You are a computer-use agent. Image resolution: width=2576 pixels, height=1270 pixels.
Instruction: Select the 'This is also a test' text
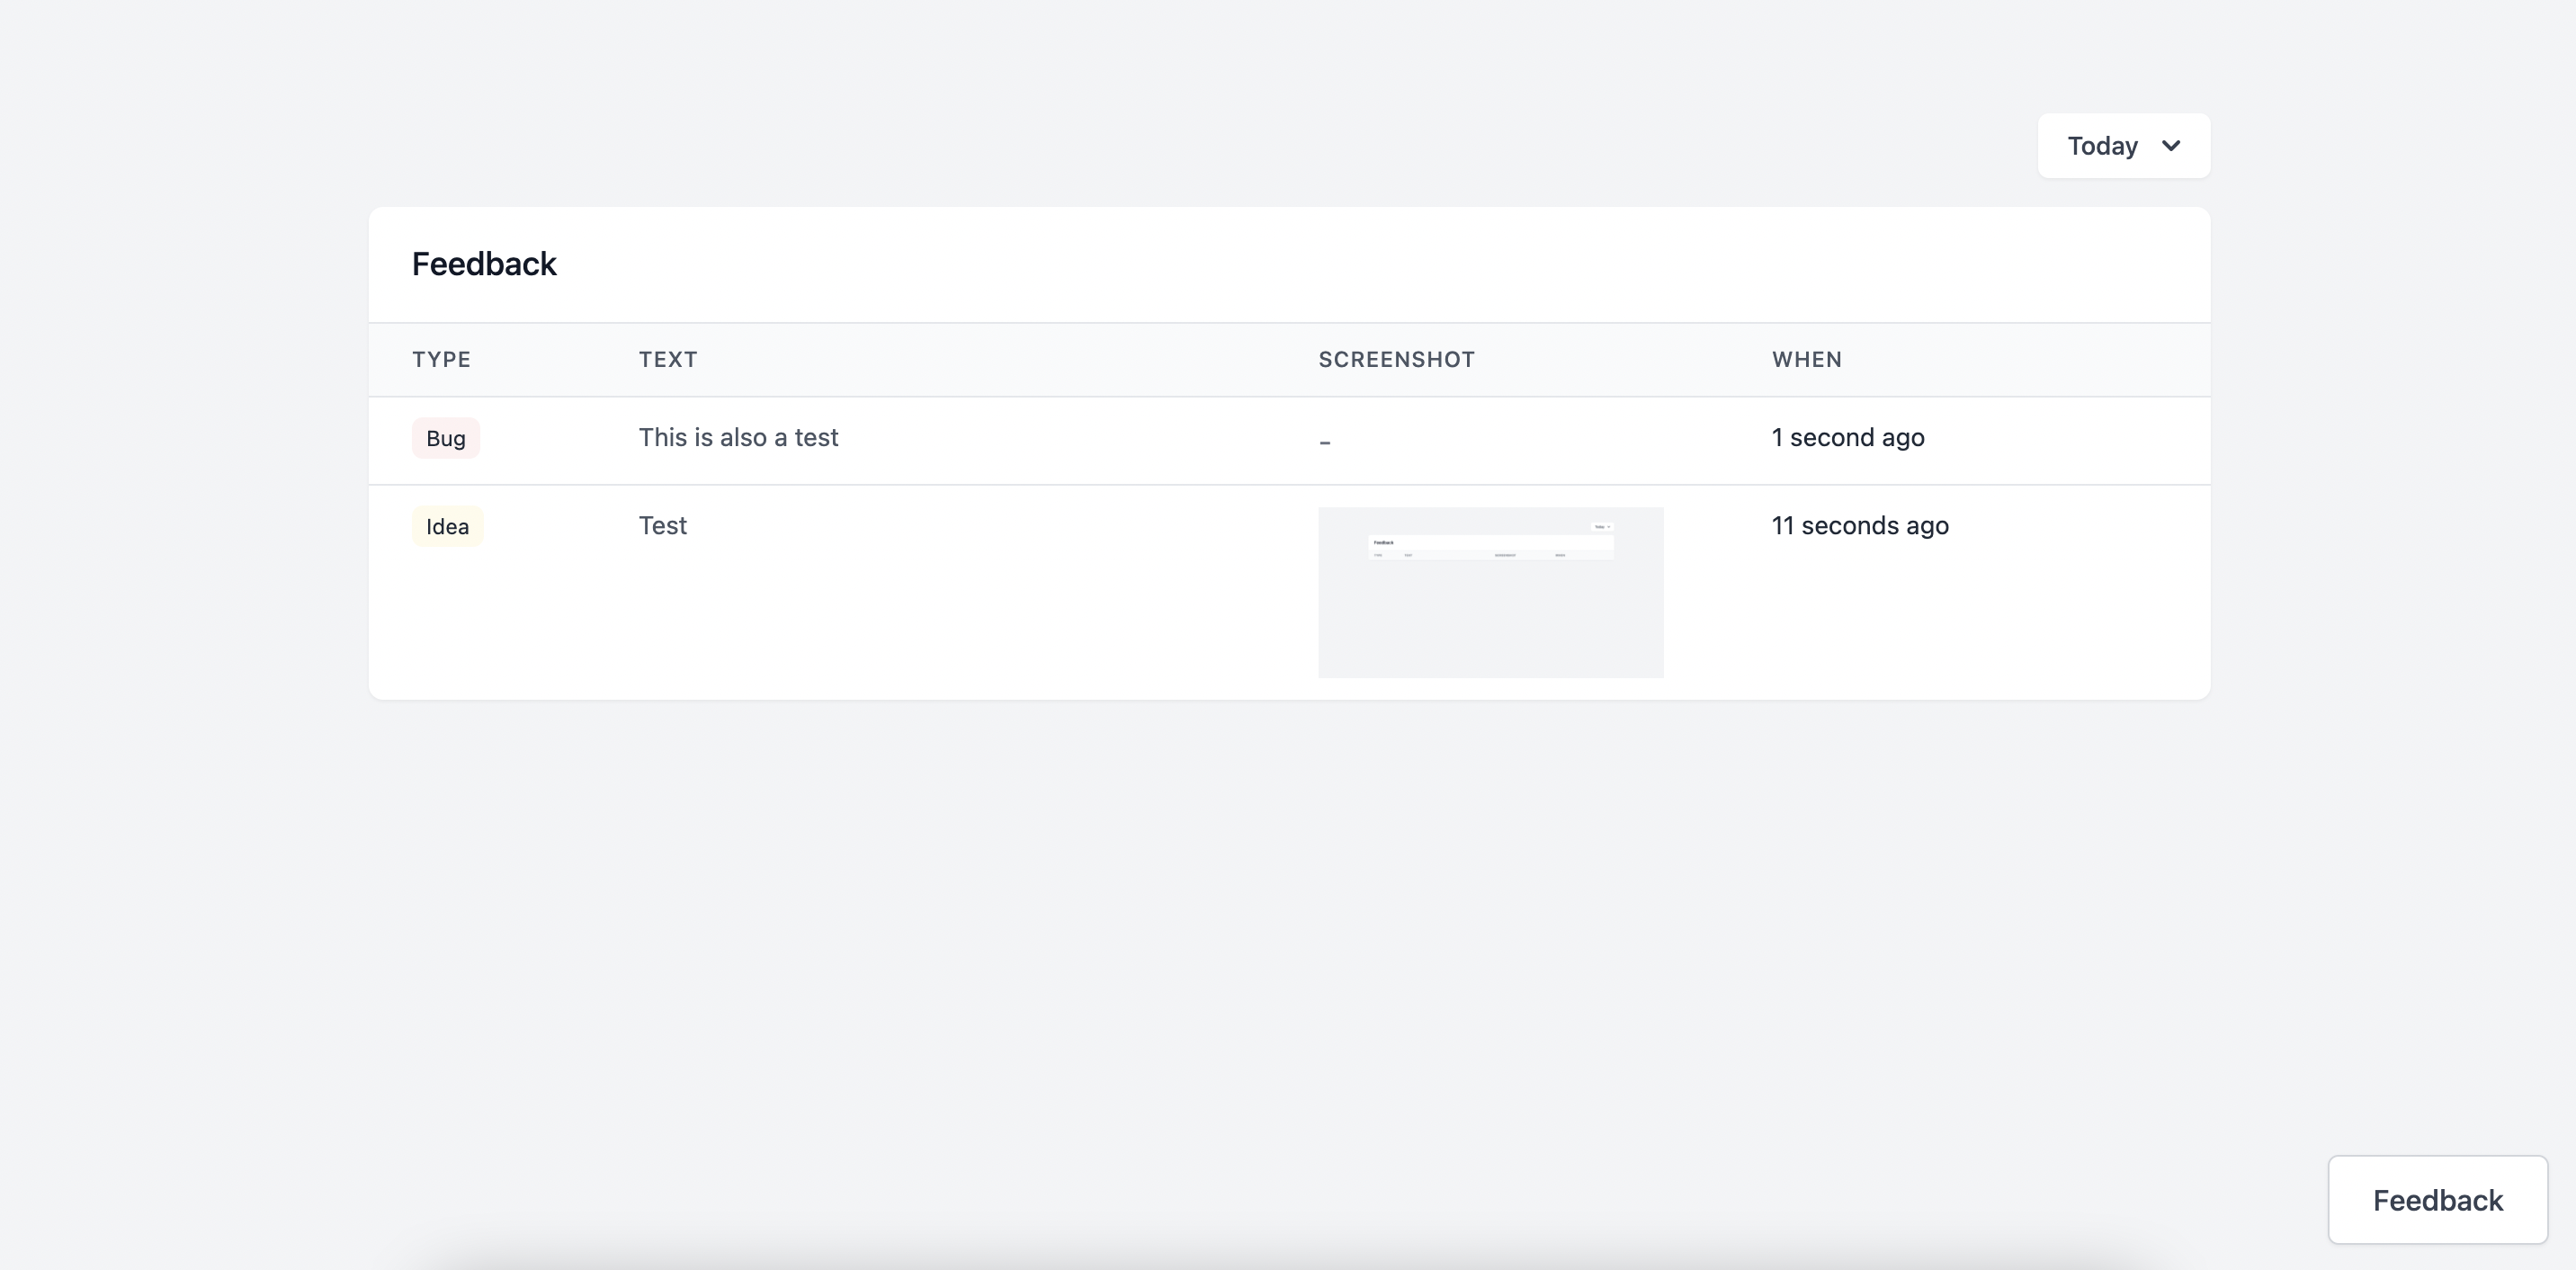click(738, 438)
